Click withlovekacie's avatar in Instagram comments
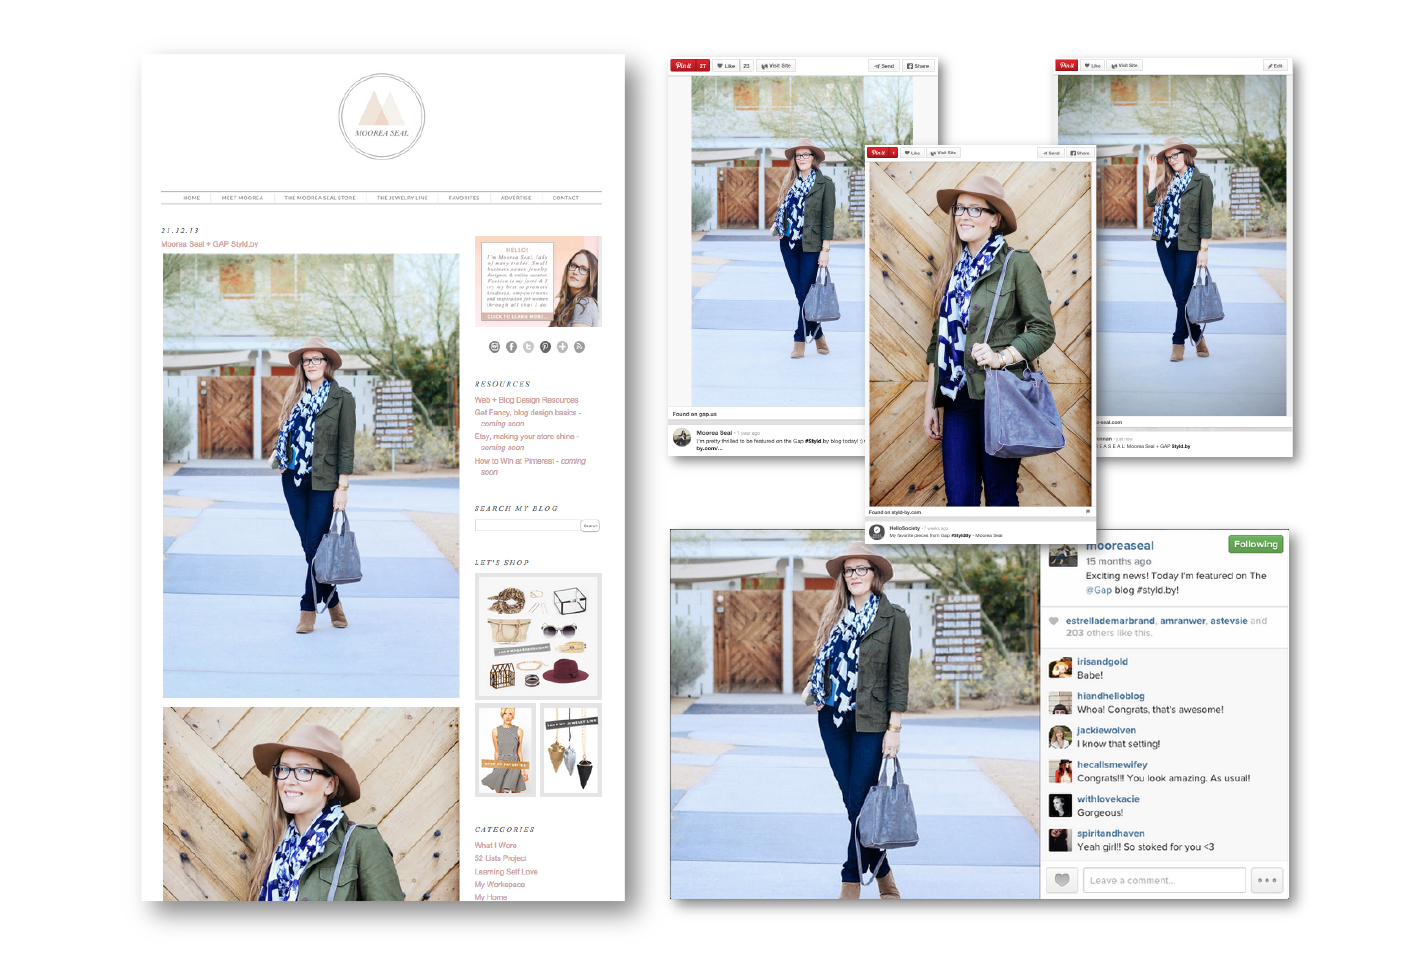 pyautogui.click(x=1060, y=806)
